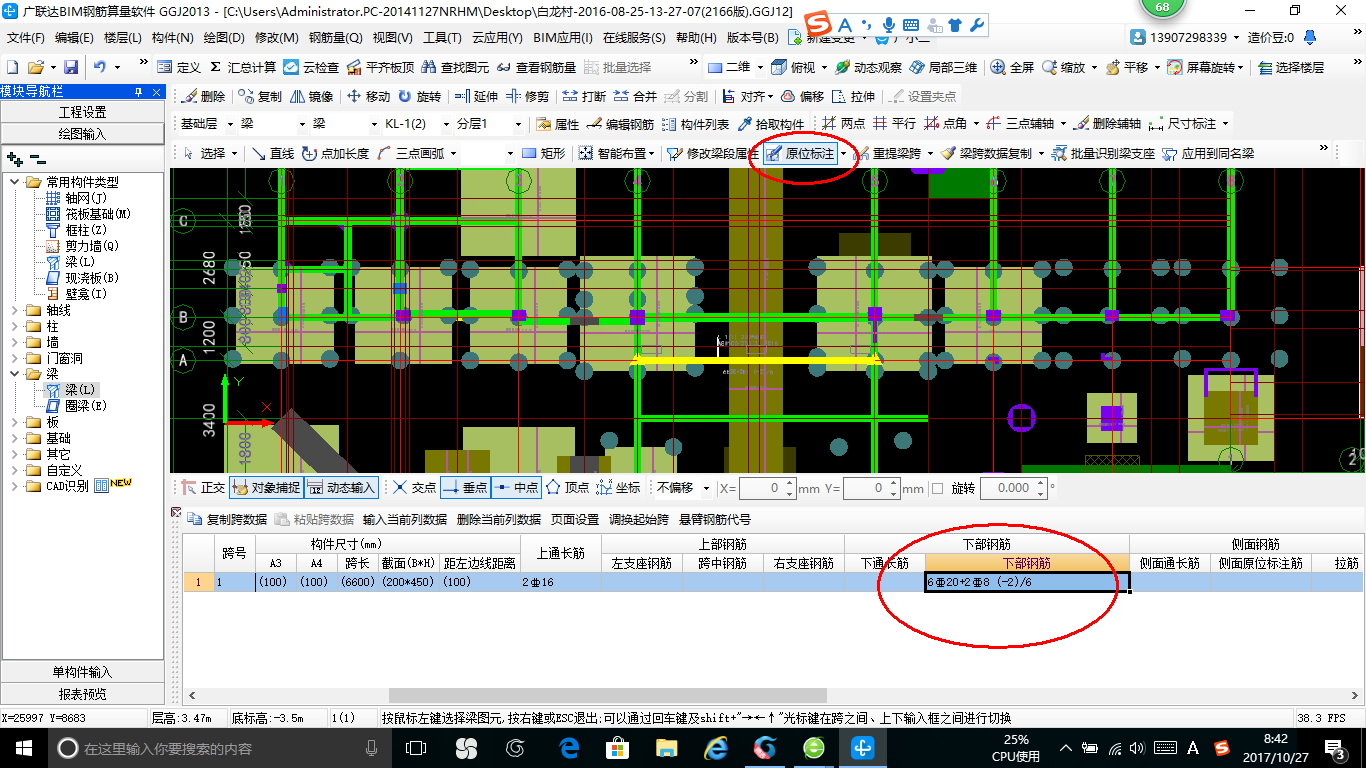The width and height of the screenshot is (1366, 768).
Task: Click the 偏移 offset tool
Action: 802,96
